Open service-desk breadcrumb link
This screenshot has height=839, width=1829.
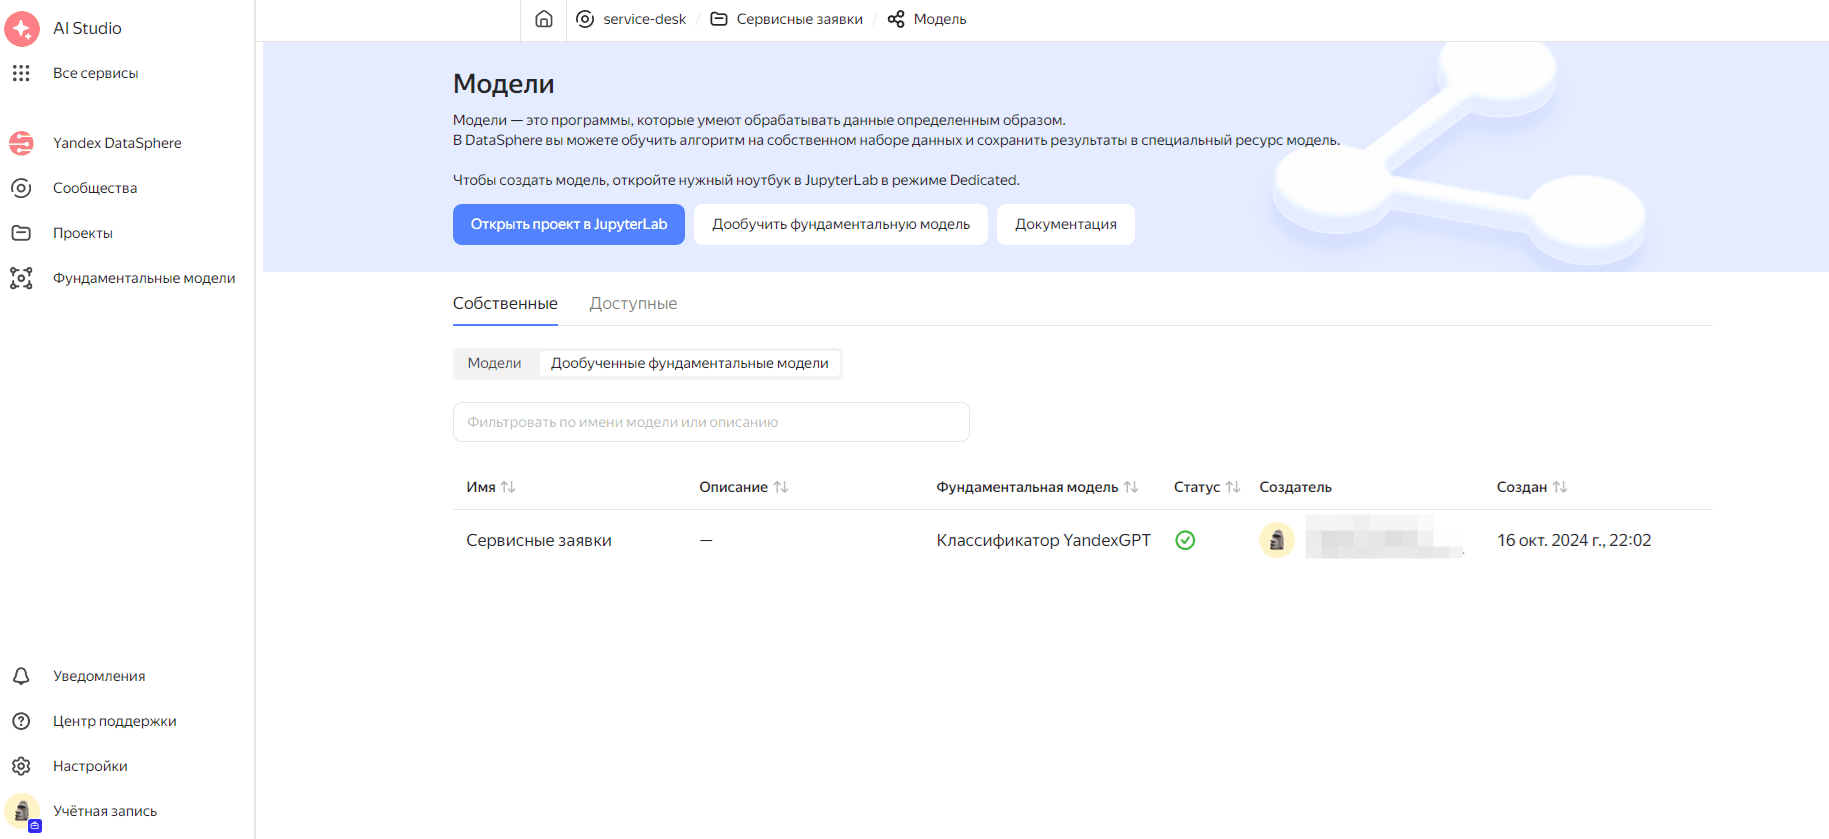click(x=645, y=19)
